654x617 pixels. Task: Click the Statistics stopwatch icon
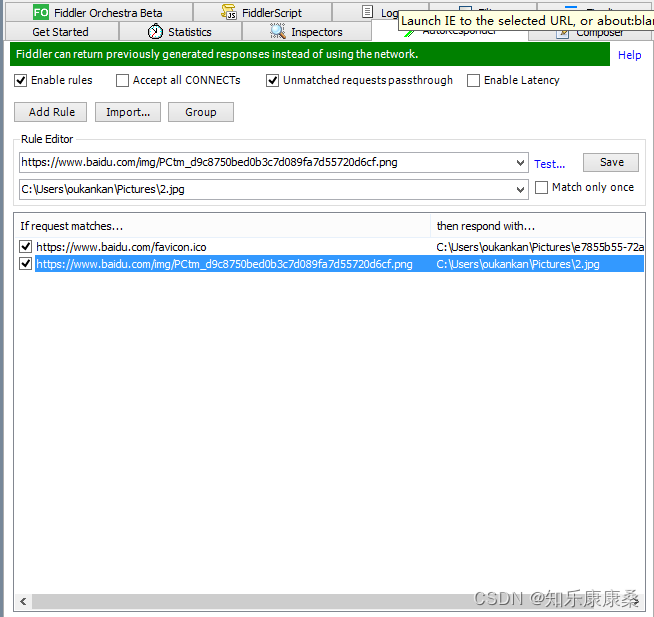155,32
